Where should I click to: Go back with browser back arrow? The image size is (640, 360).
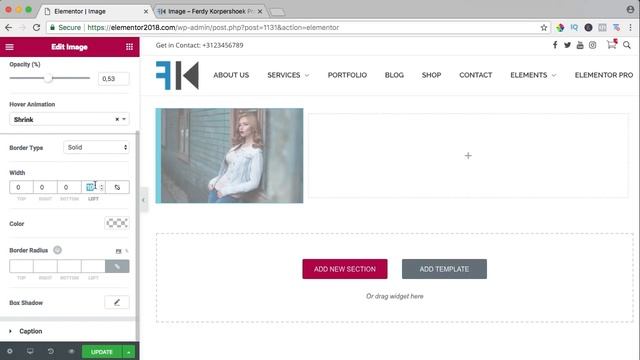(9, 27)
